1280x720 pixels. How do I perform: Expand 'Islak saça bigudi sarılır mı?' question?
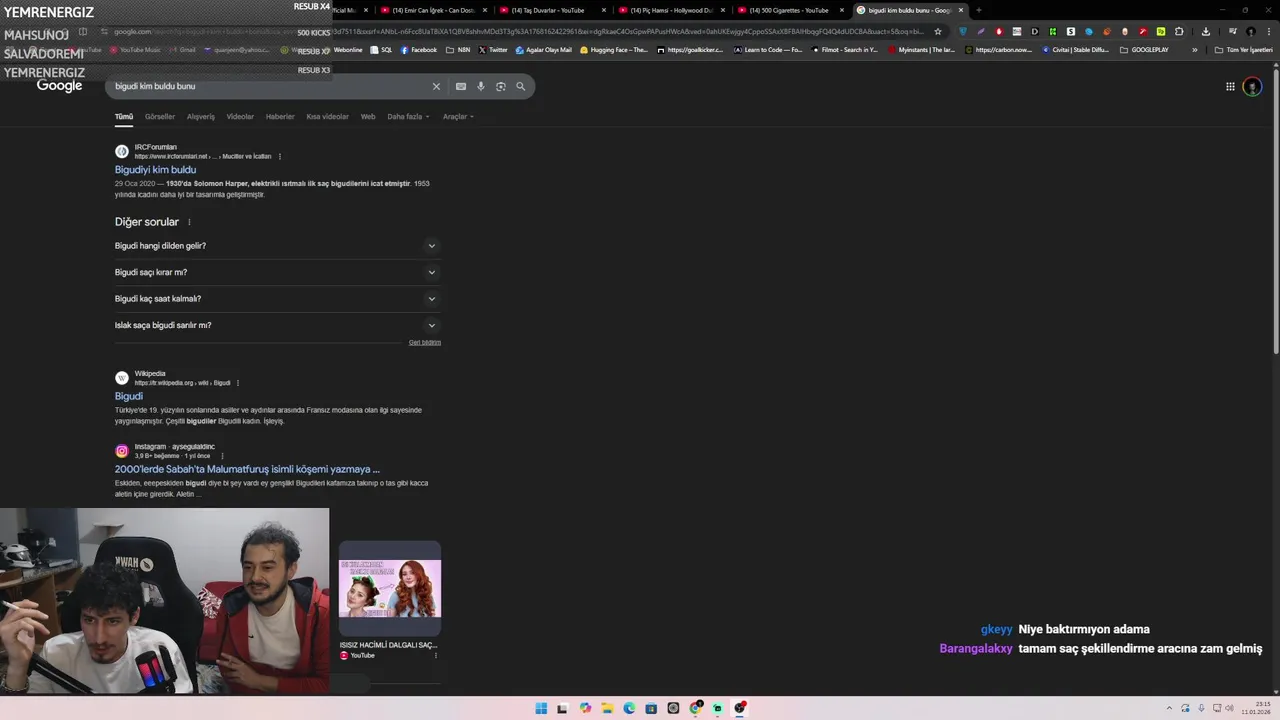[277, 325]
